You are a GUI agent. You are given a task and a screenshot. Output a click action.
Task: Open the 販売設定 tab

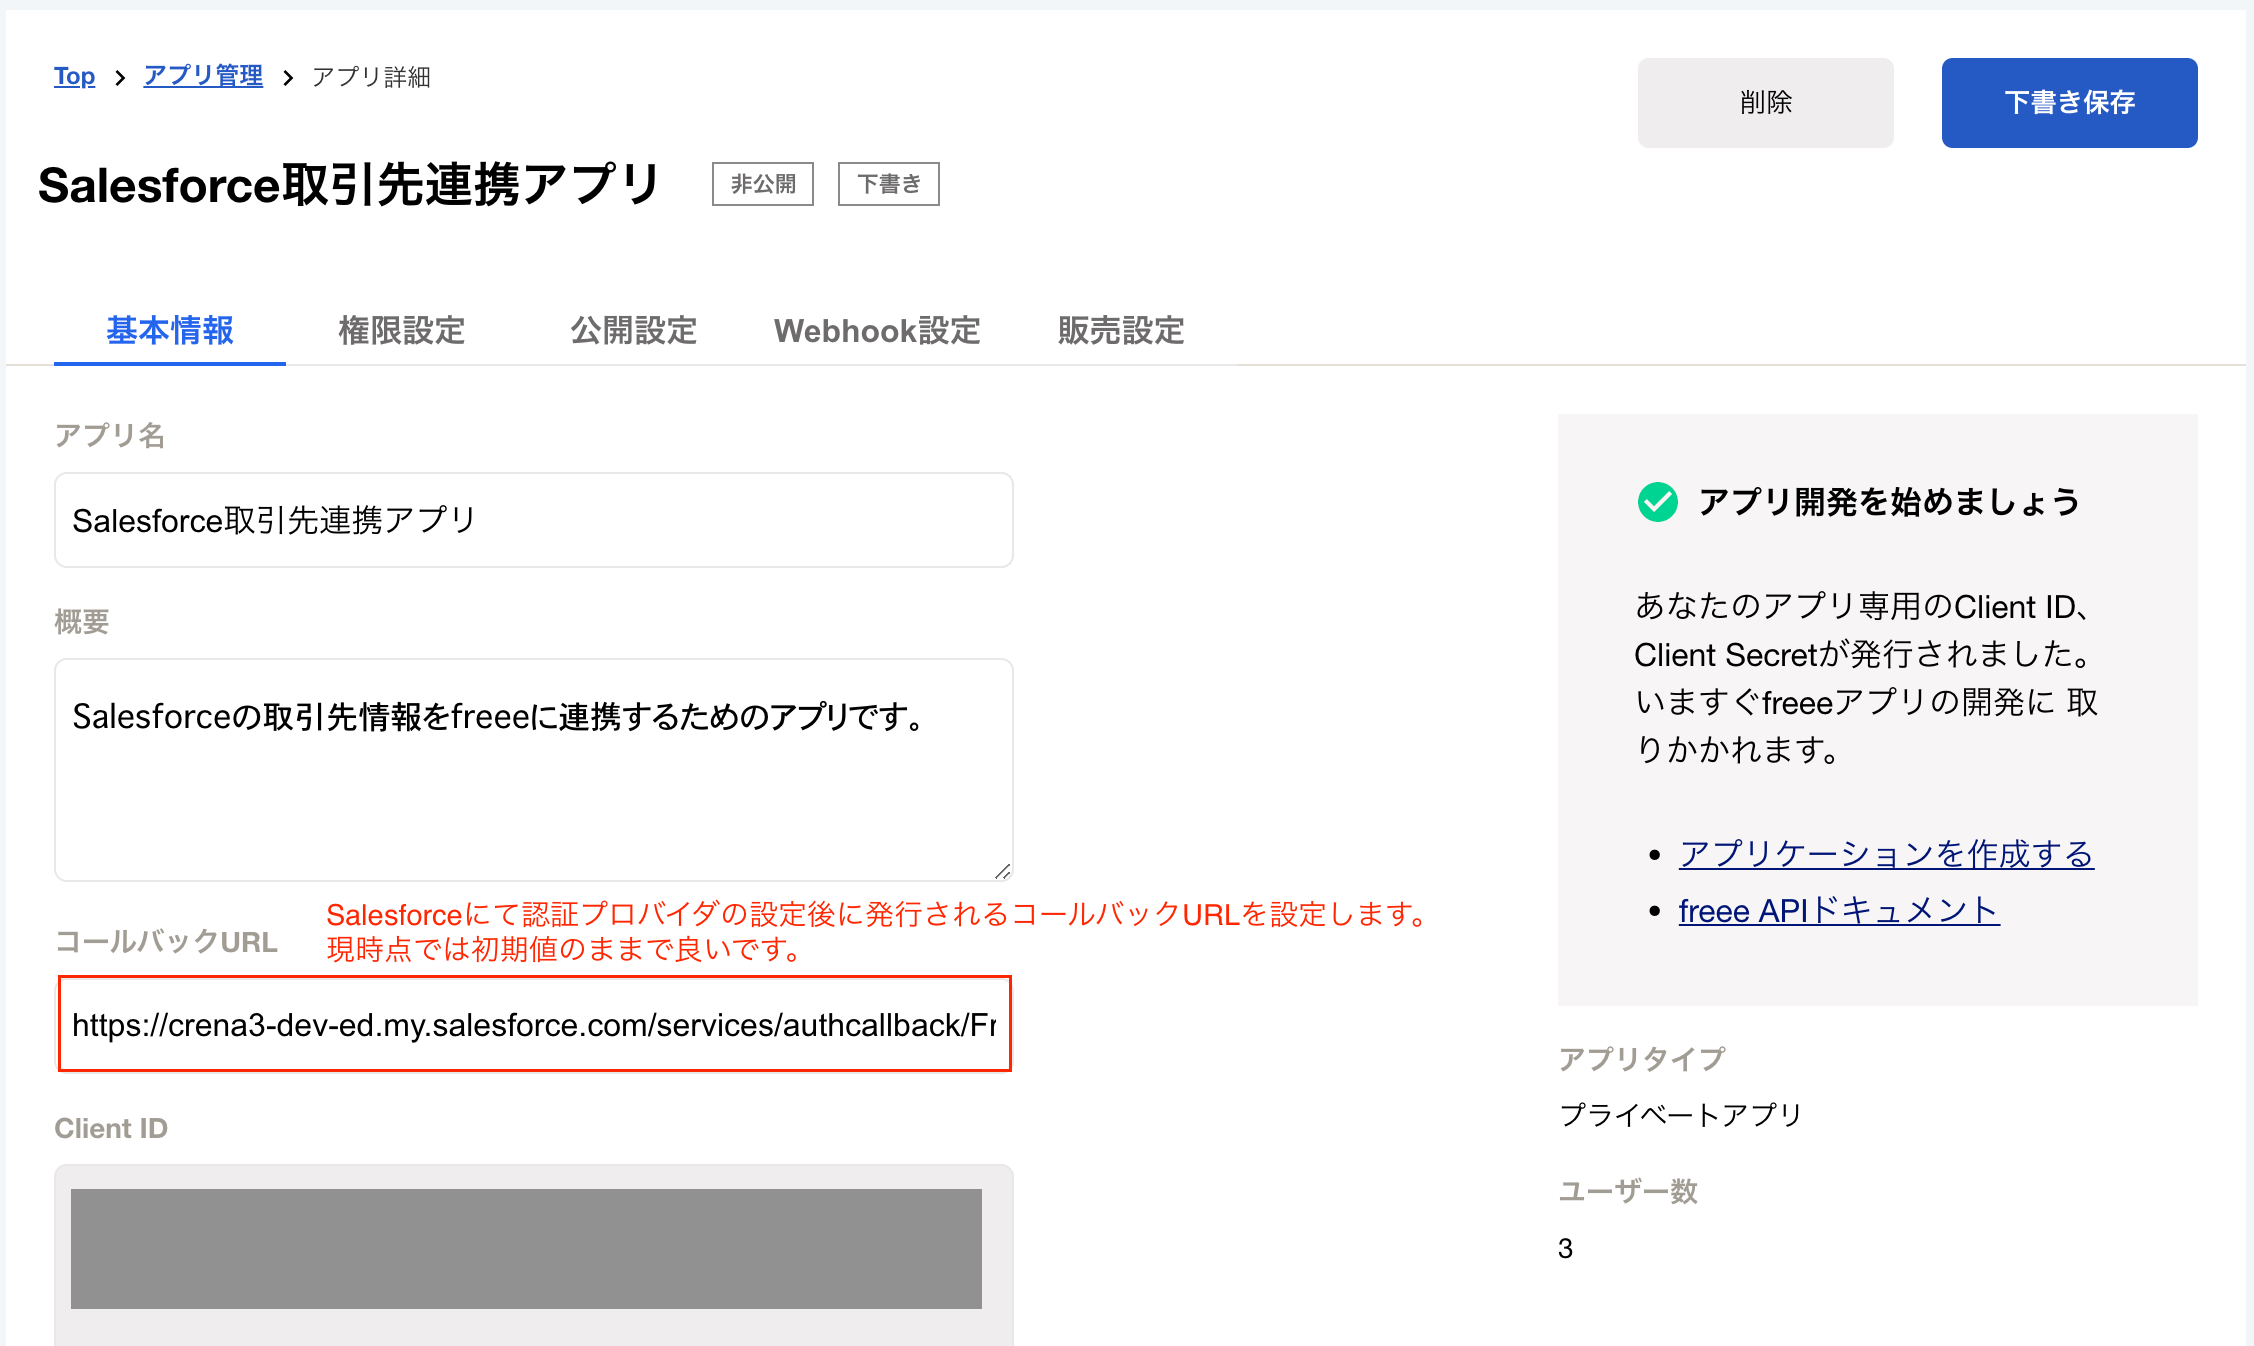(1121, 330)
